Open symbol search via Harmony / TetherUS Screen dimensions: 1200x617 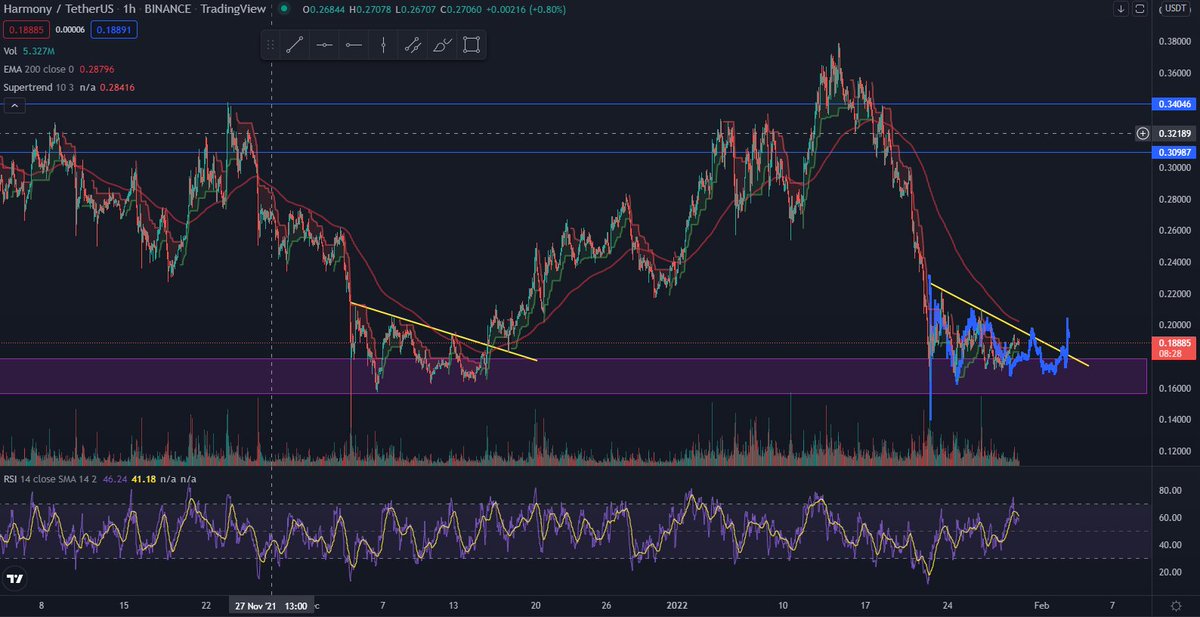tap(60, 9)
